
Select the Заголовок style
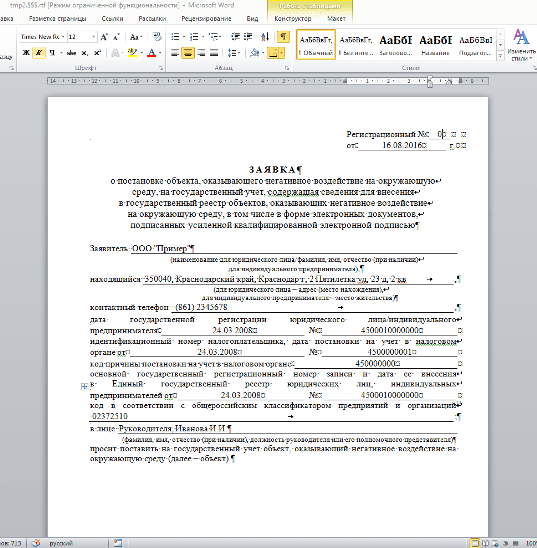tap(396, 45)
